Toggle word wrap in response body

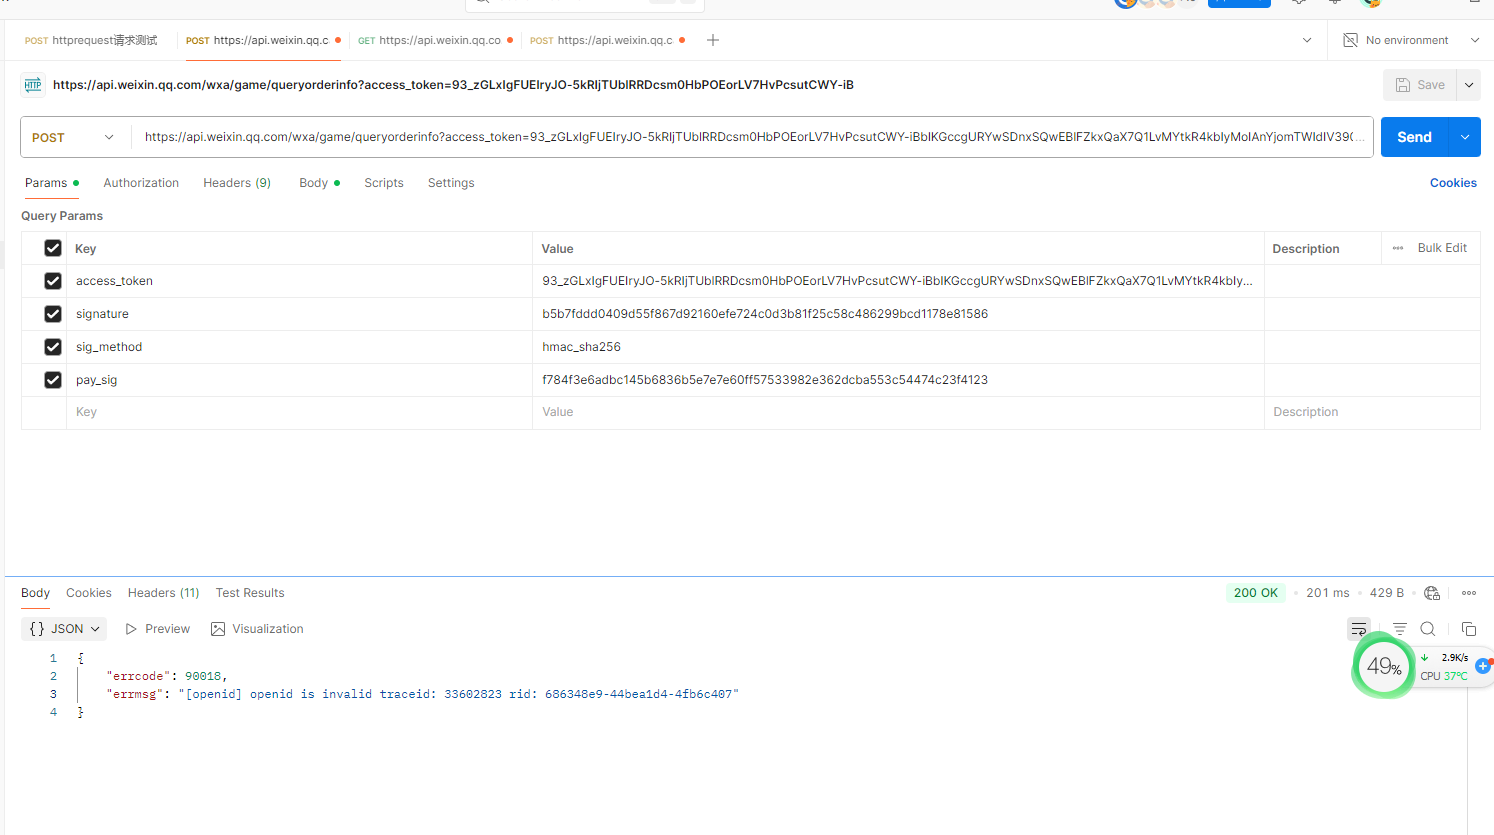click(1359, 629)
